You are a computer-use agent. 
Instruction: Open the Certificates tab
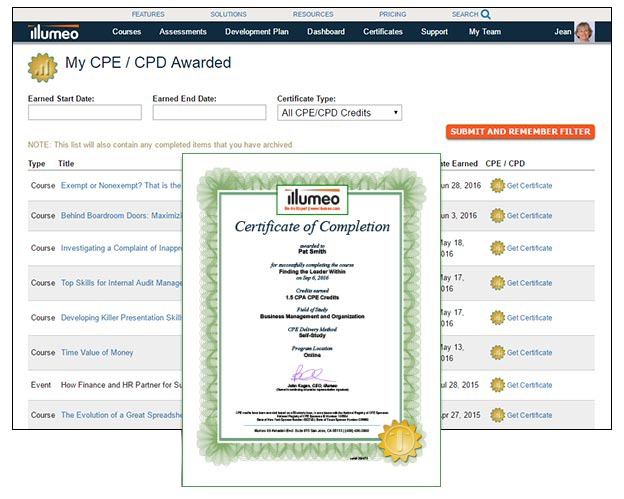pos(383,32)
